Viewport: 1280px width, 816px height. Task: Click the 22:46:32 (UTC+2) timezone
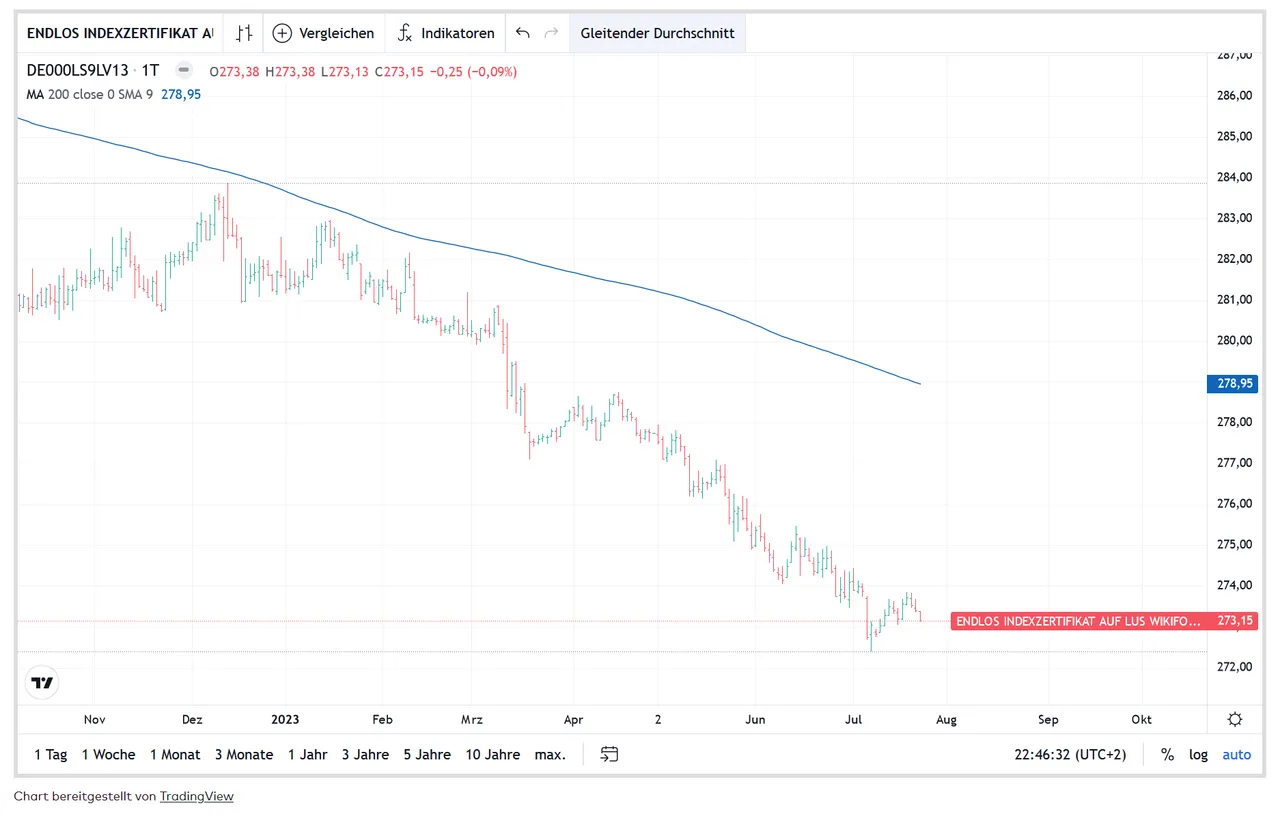click(1070, 755)
